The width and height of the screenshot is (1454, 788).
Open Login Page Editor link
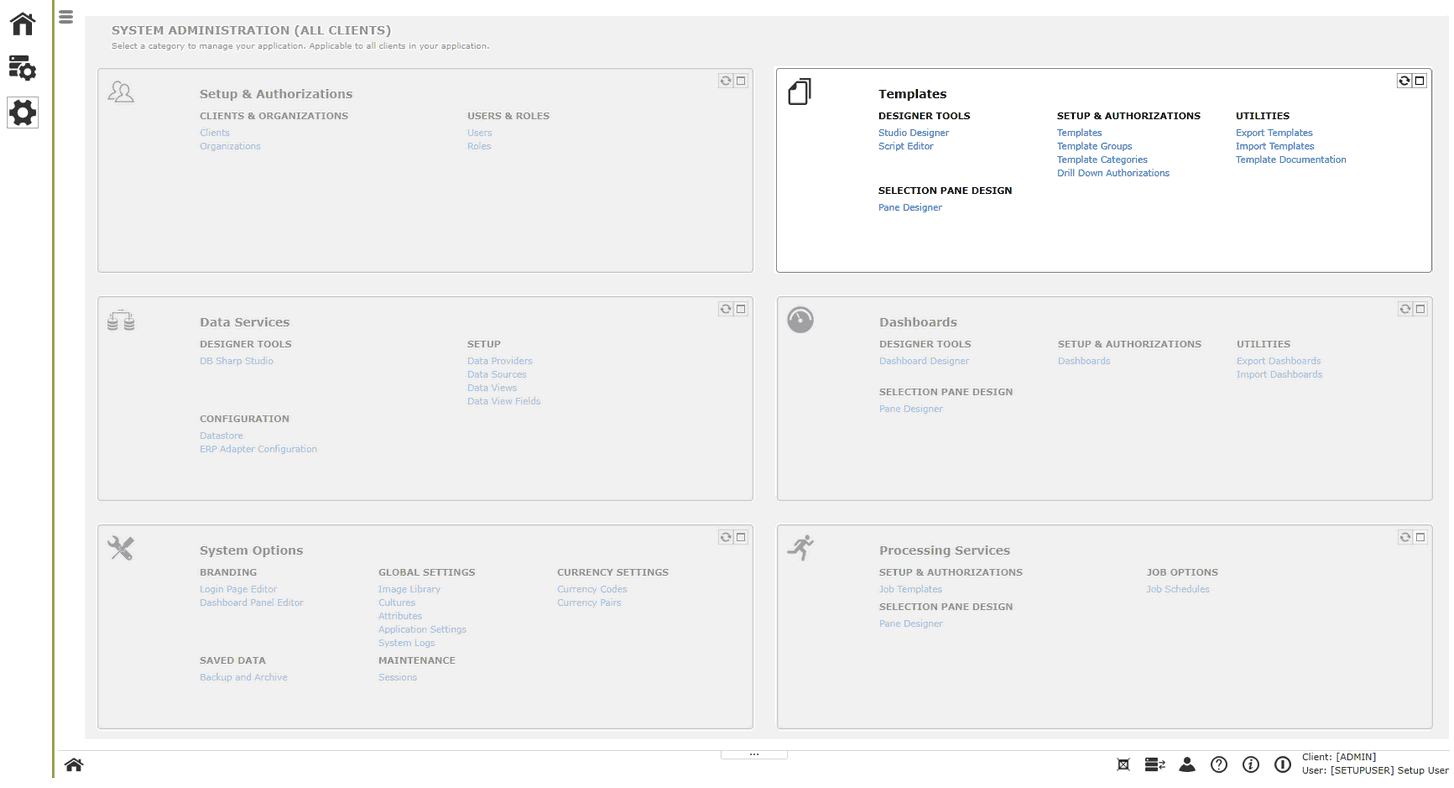pyautogui.click(x=238, y=589)
